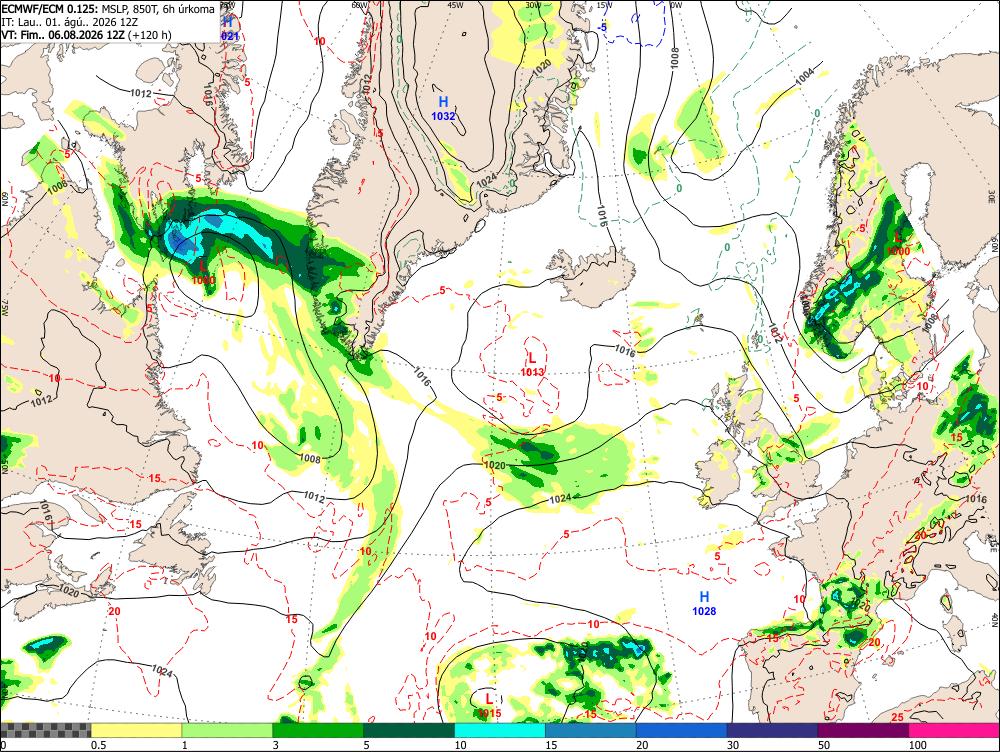1000x752 pixels.
Task: Click the VT valid time line in header
Action: [86, 34]
